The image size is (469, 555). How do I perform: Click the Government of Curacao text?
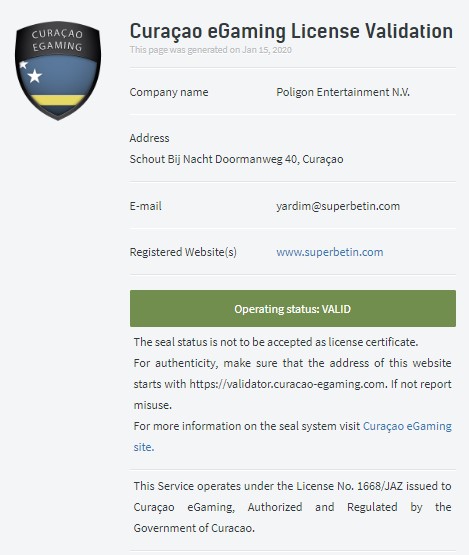(194, 528)
